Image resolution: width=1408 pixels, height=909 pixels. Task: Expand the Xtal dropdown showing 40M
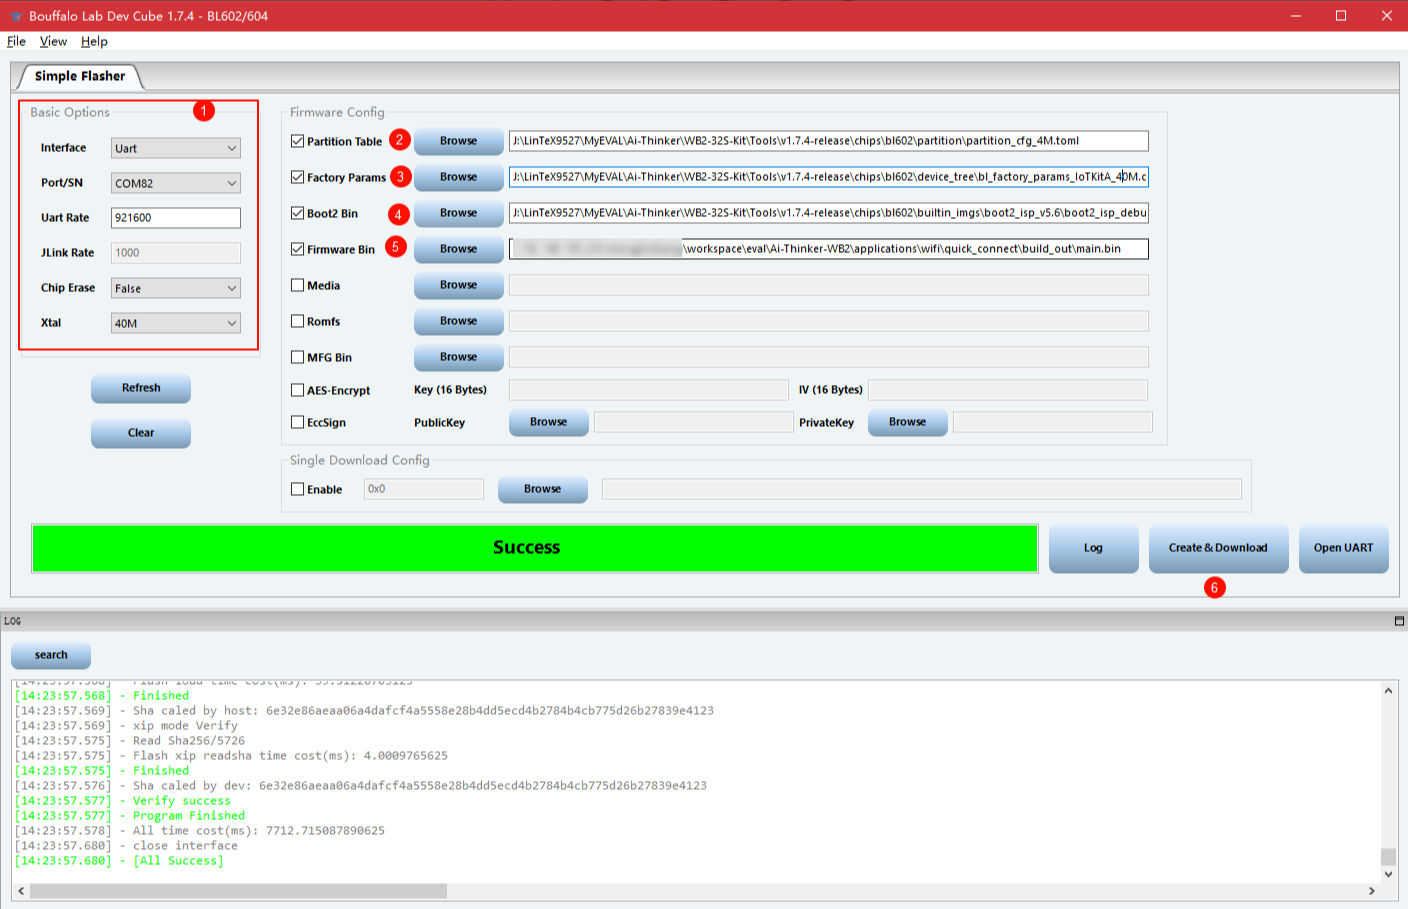[x=176, y=323]
